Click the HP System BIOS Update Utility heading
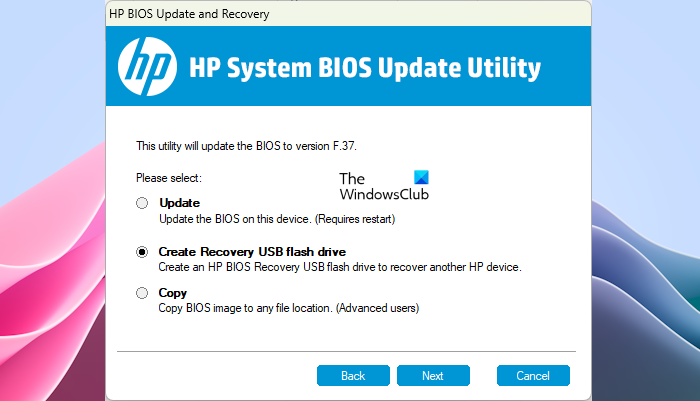Viewport: 700px width, 401px height. [x=365, y=68]
